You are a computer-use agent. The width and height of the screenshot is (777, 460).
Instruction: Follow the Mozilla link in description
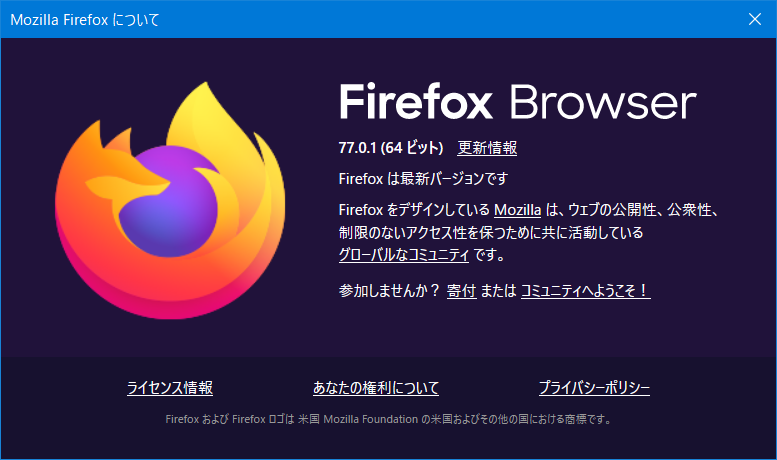click(517, 210)
